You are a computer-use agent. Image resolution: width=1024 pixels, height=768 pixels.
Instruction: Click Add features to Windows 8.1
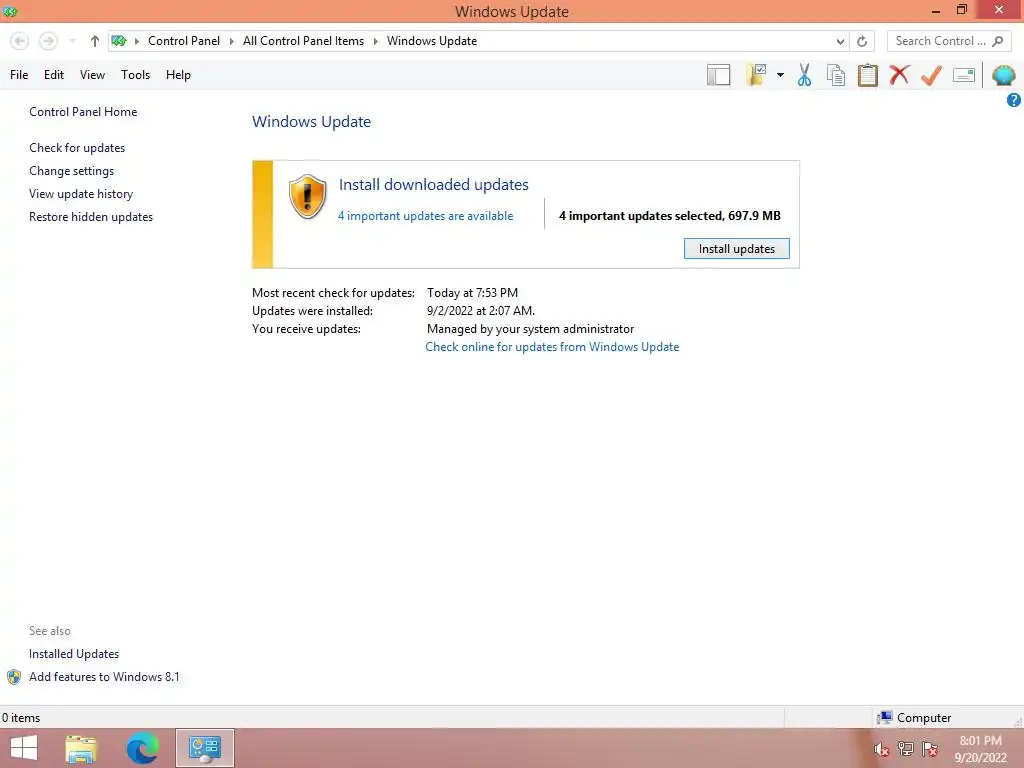point(104,677)
